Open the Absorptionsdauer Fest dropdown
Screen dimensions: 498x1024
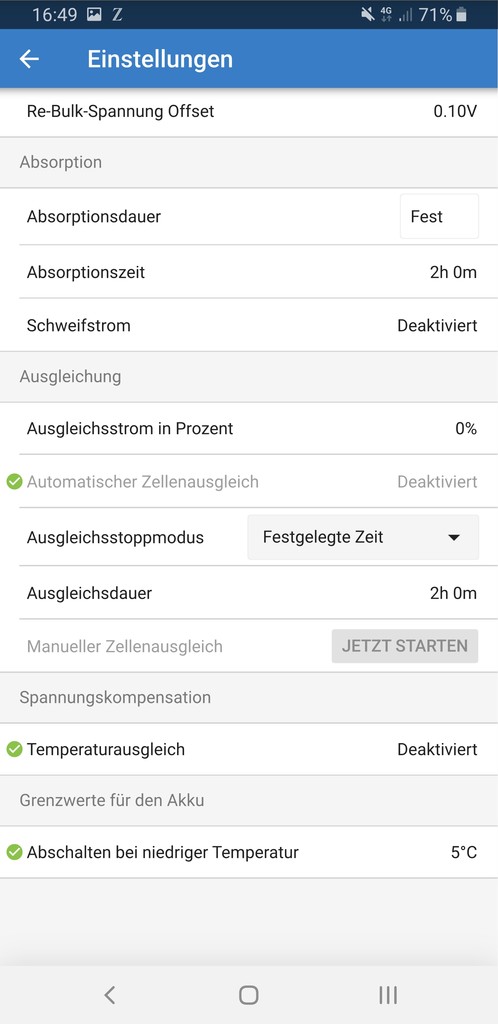[x=439, y=216]
